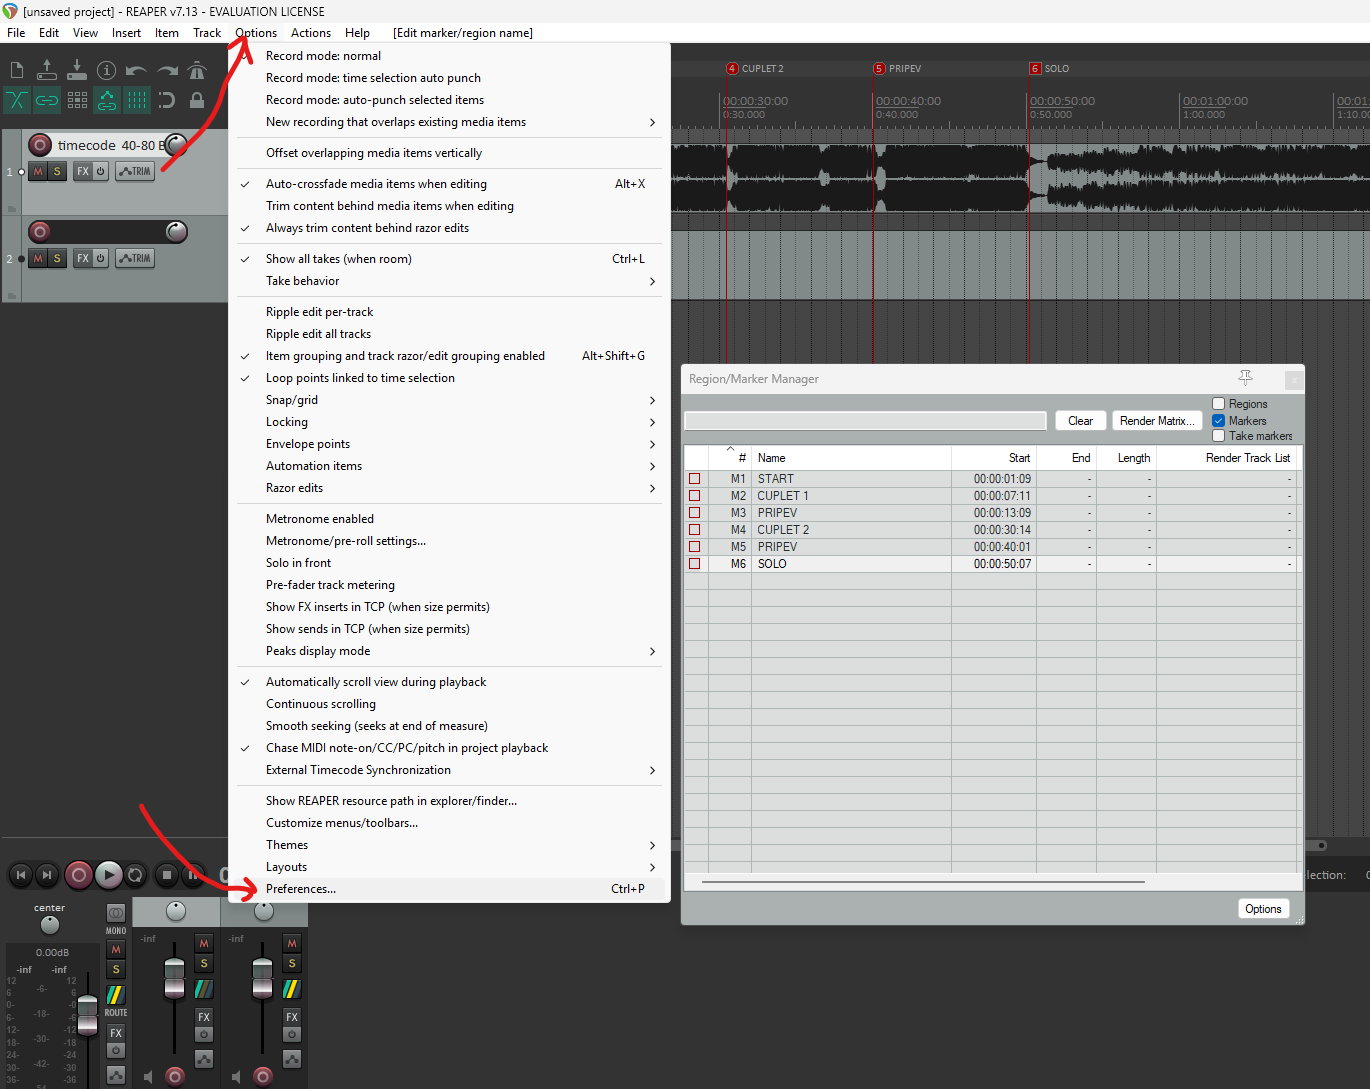Solo track 2 in track panel
This screenshot has width=1370, height=1089.
[57, 259]
